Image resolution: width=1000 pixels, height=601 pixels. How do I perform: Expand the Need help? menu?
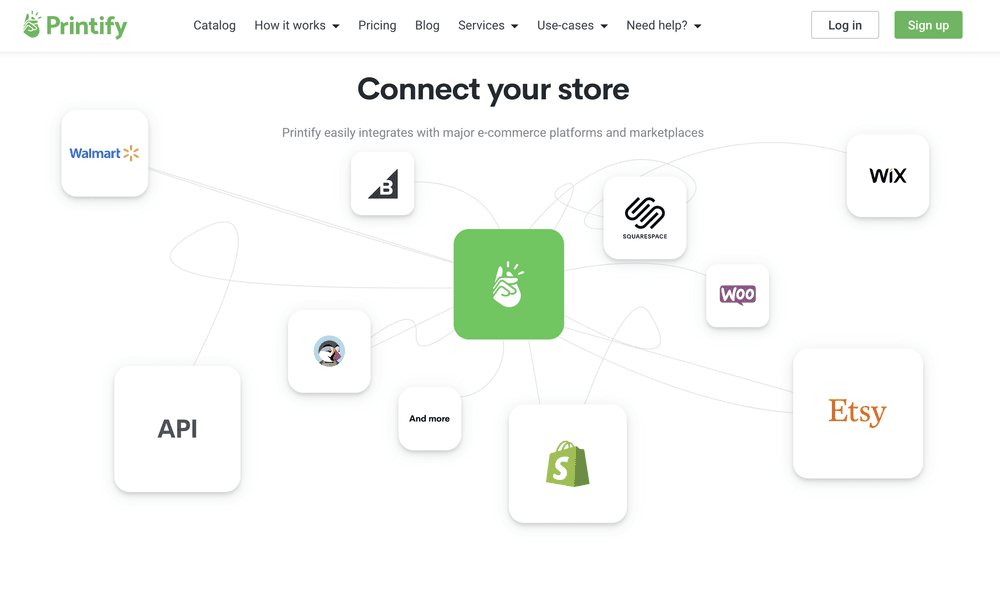[x=663, y=26]
